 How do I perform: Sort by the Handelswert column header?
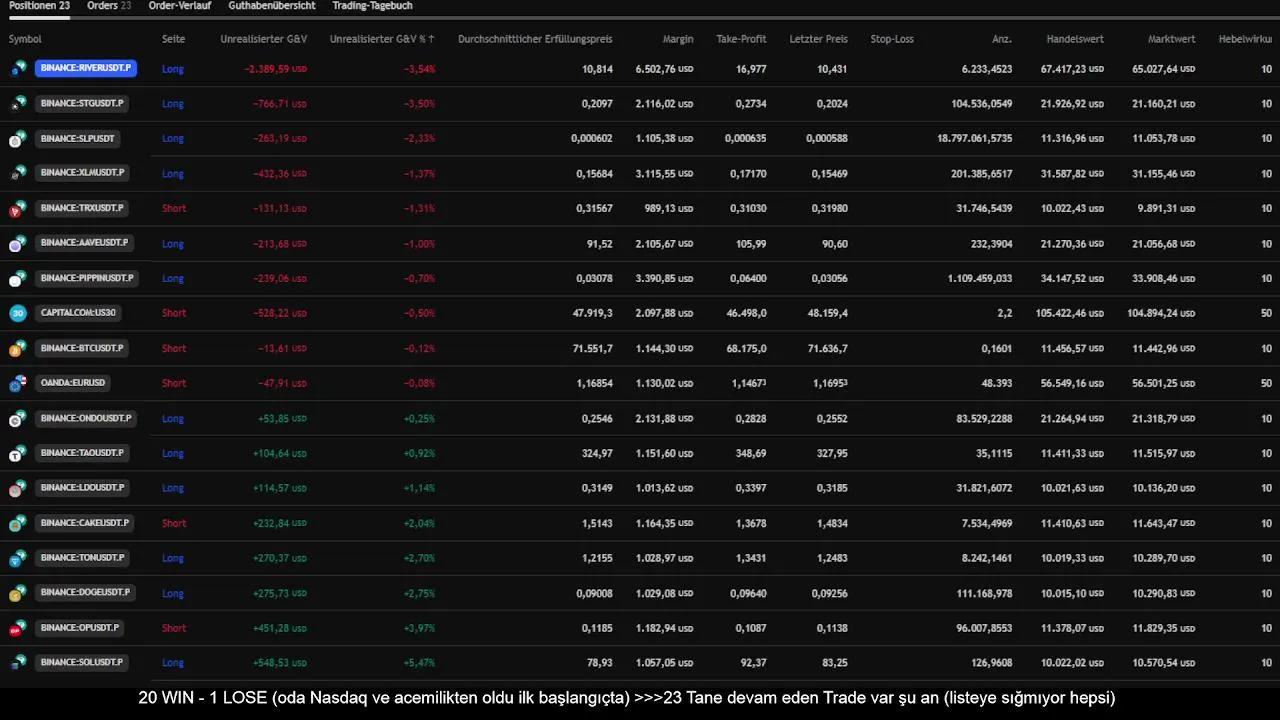pos(1075,39)
